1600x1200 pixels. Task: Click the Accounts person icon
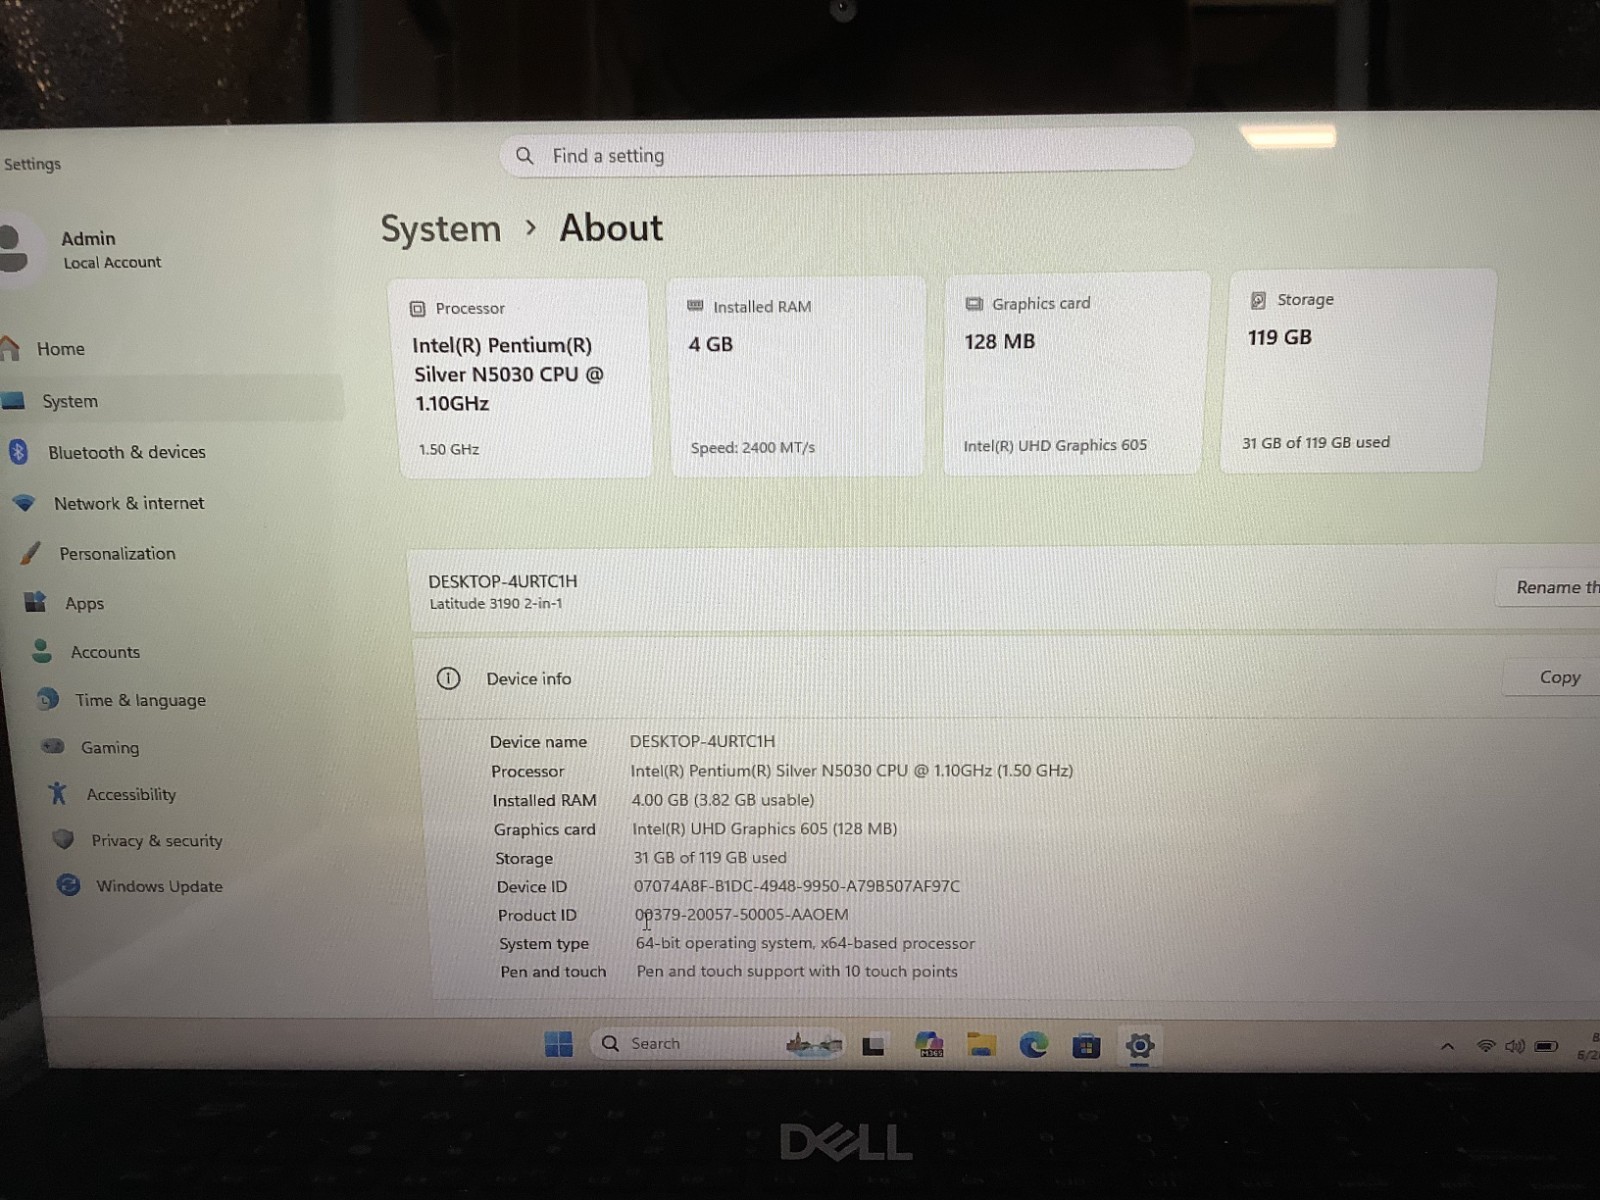[x=42, y=651]
